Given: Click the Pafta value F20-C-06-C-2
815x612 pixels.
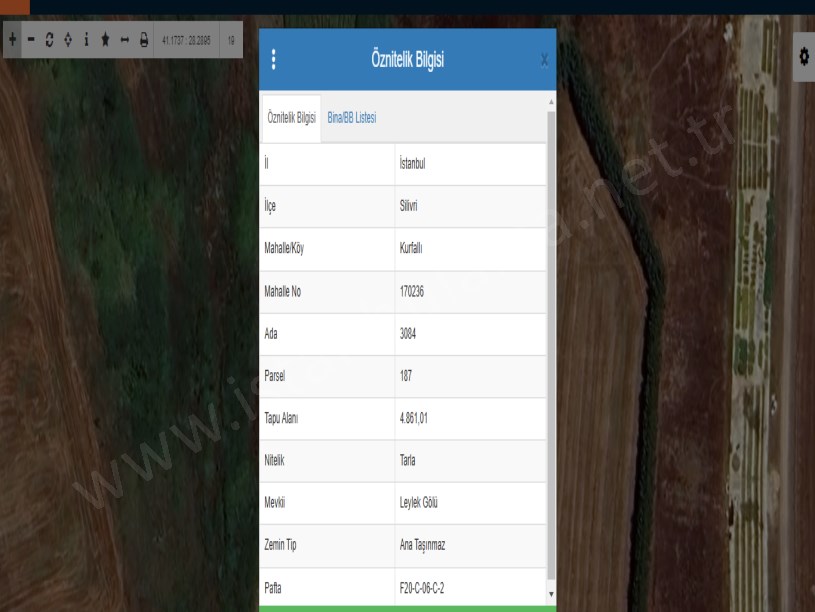Looking at the screenshot, I should tap(422, 588).
